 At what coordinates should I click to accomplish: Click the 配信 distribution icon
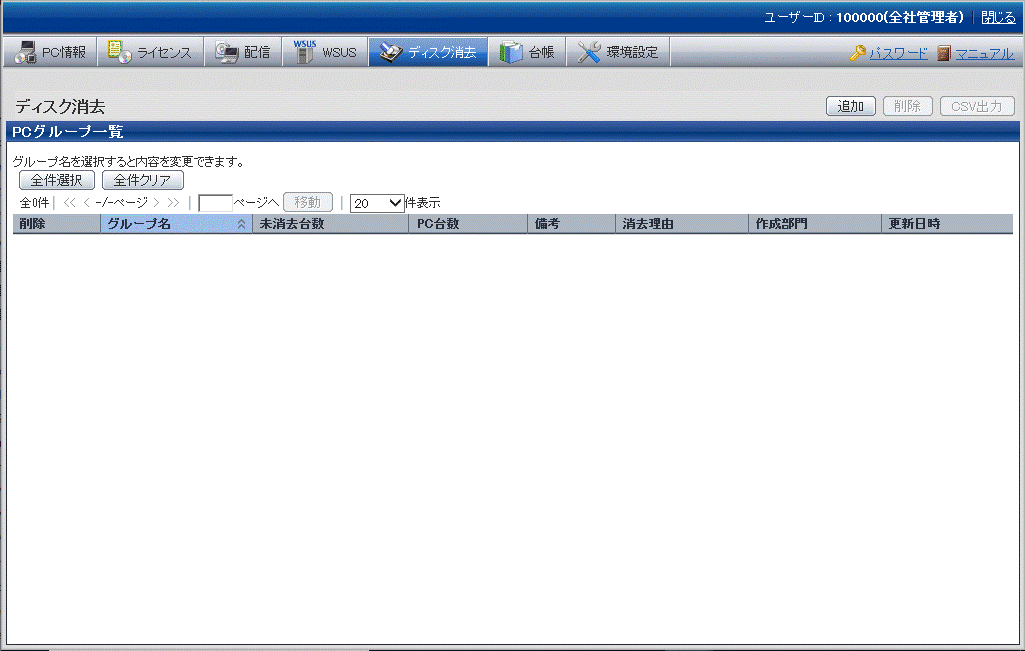point(227,52)
